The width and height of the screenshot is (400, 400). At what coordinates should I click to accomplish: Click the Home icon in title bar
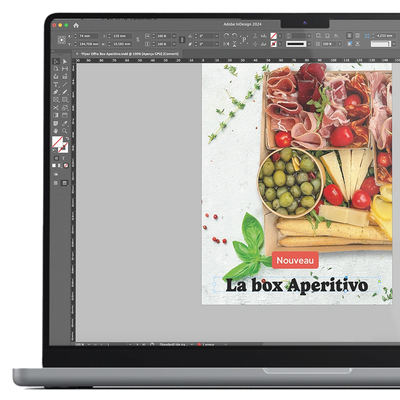(x=76, y=25)
